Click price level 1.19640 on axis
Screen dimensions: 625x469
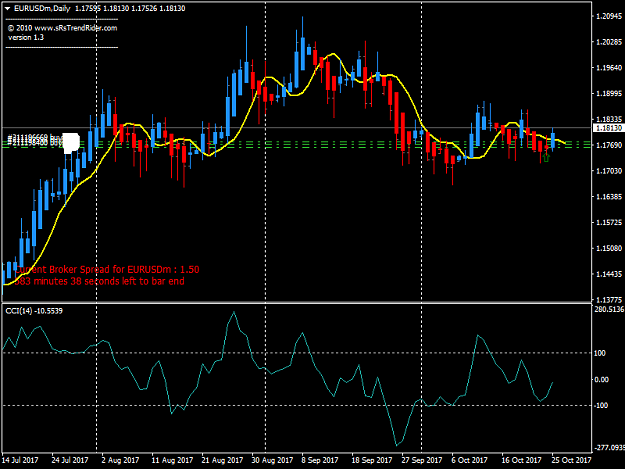[608, 68]
